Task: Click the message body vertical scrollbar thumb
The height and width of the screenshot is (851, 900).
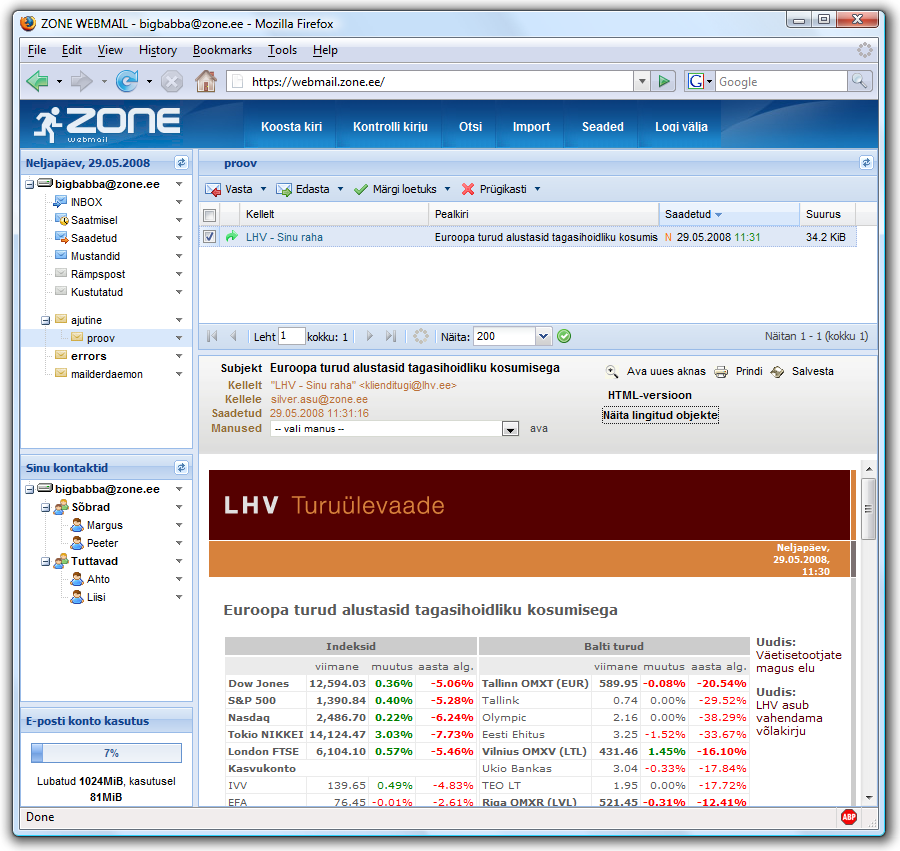Action: [x=869, y=508]
